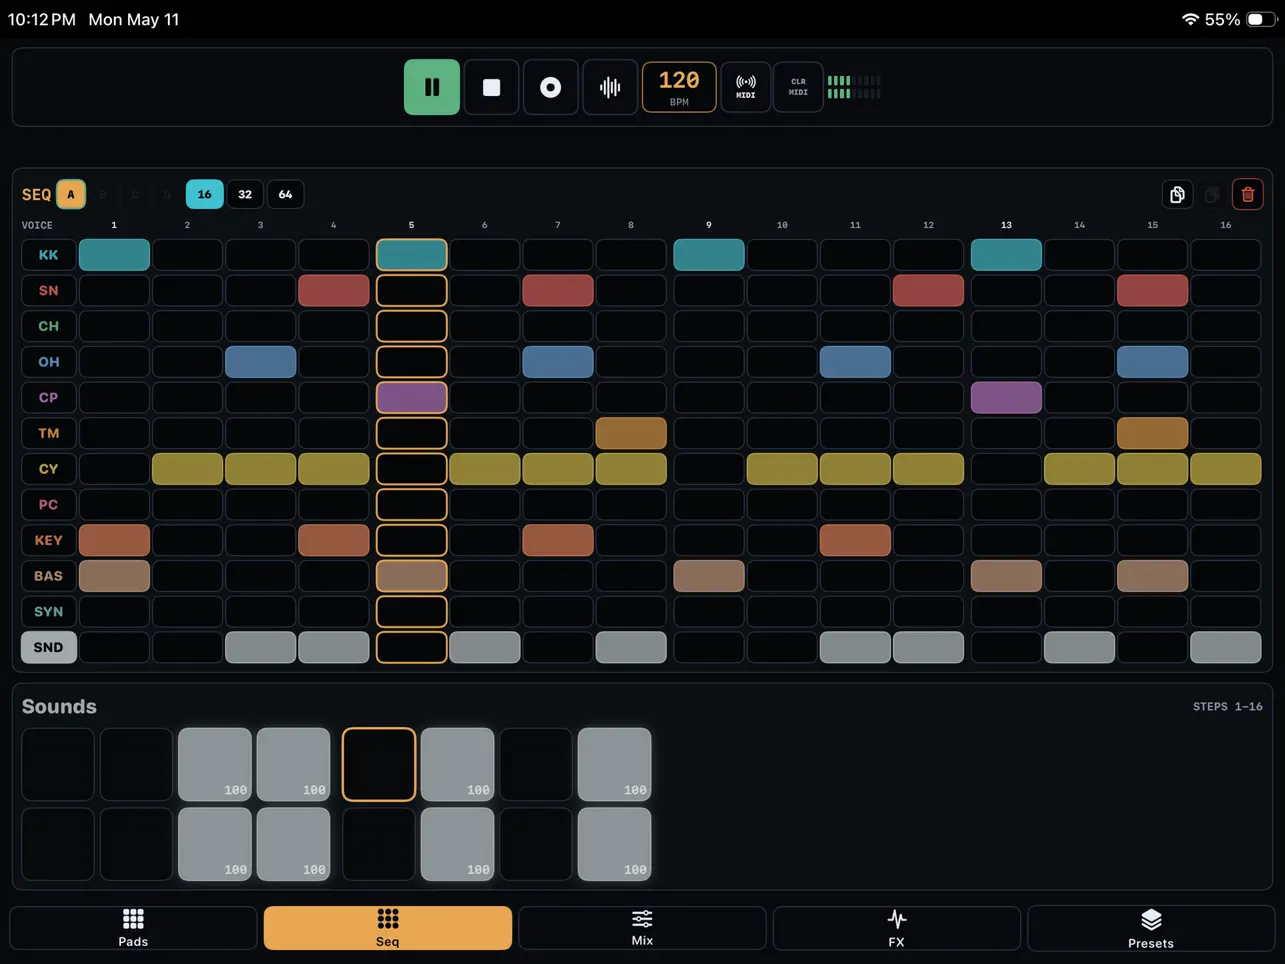Select the SND voice row
Viewport: 1285px width, 964px height.
click(48, 647)
